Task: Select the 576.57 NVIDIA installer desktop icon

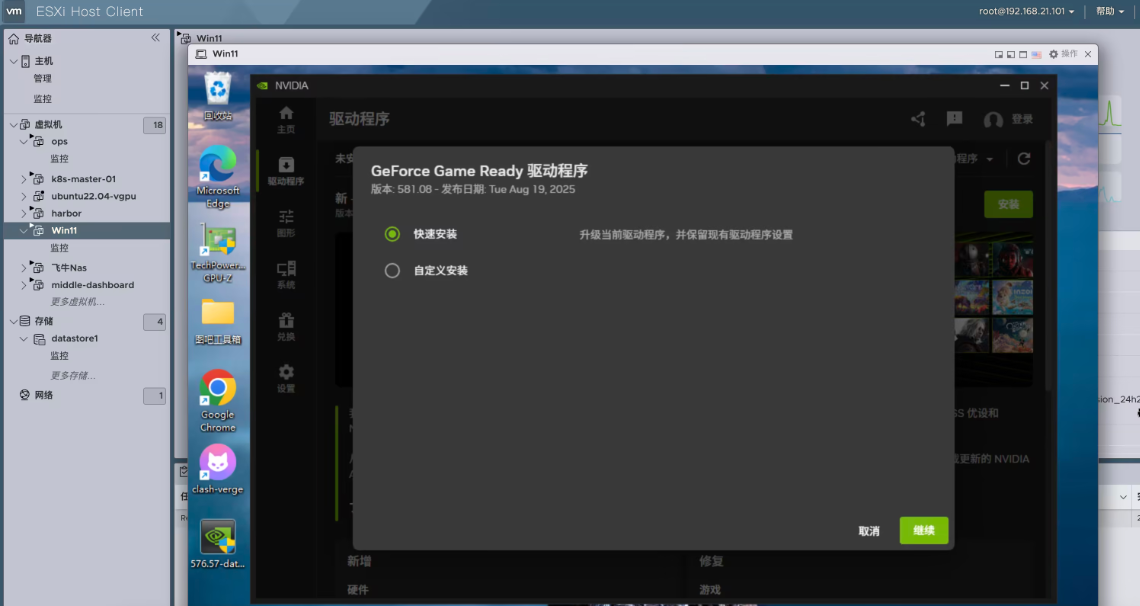Action: (x=218, y=544)
